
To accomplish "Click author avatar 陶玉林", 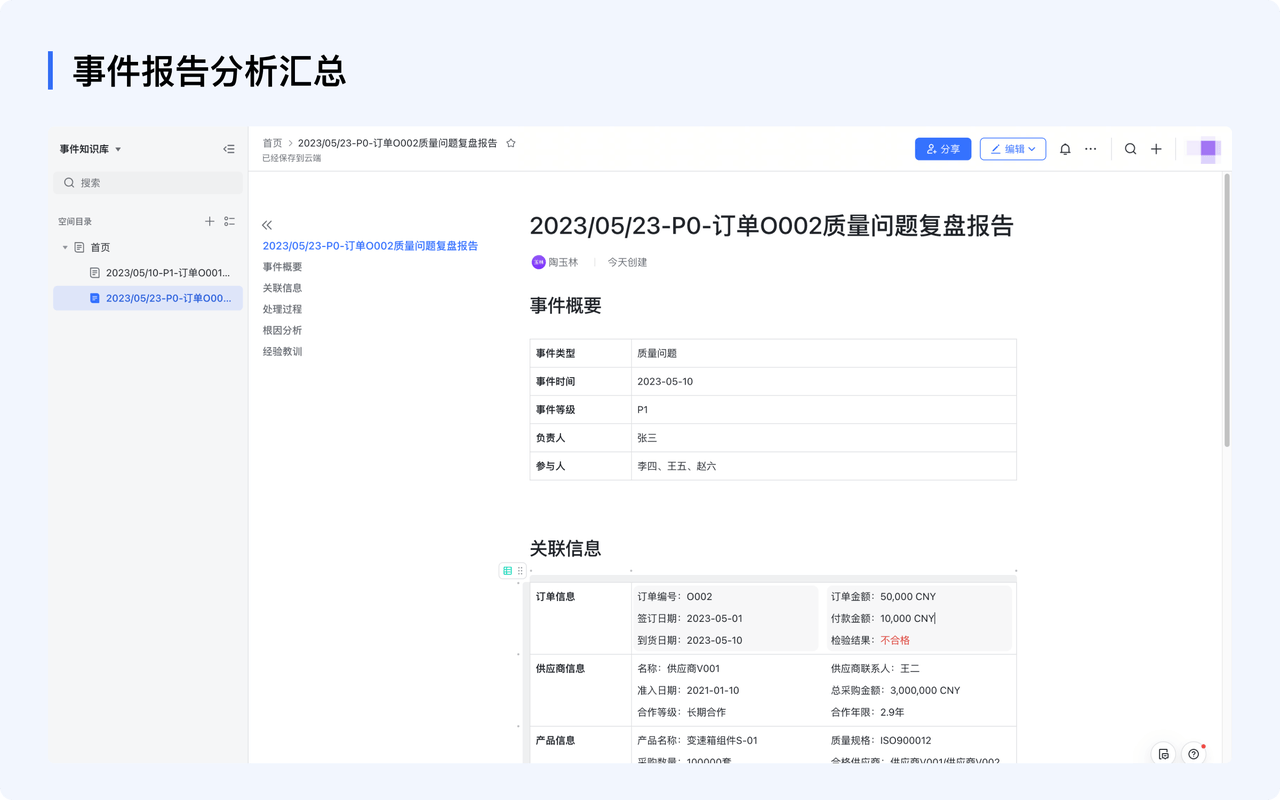I will (x=538, y=262).
